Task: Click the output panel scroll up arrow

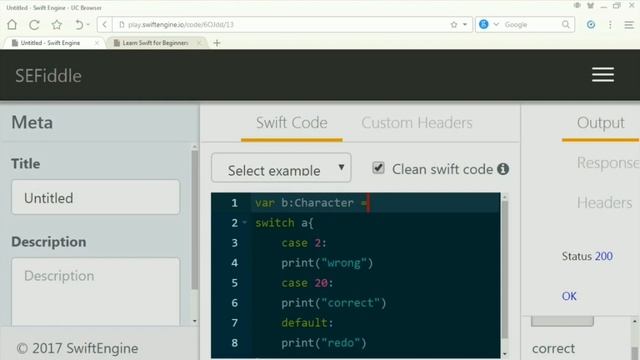Action: point(635,322)
